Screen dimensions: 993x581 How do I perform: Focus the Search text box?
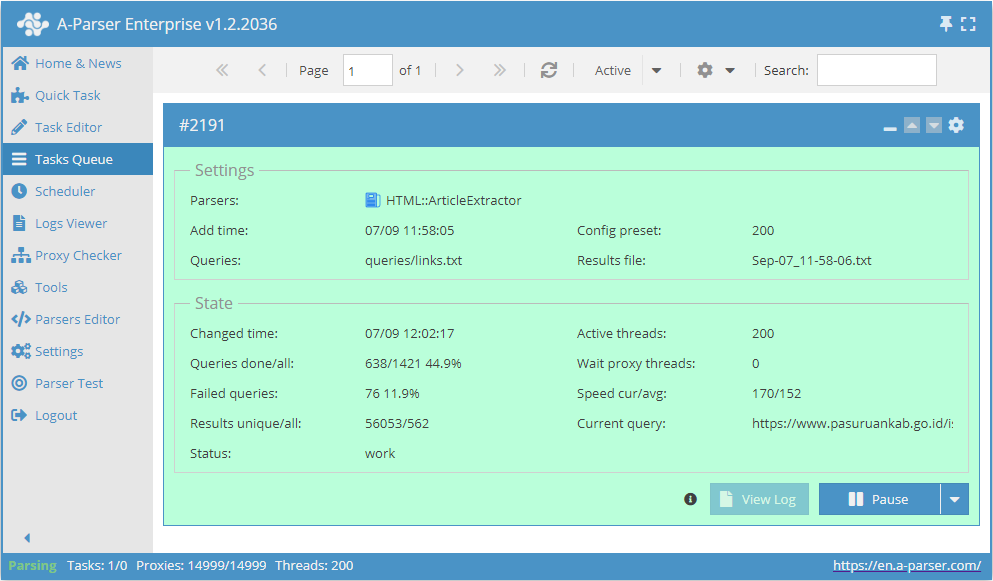[876, 70]
